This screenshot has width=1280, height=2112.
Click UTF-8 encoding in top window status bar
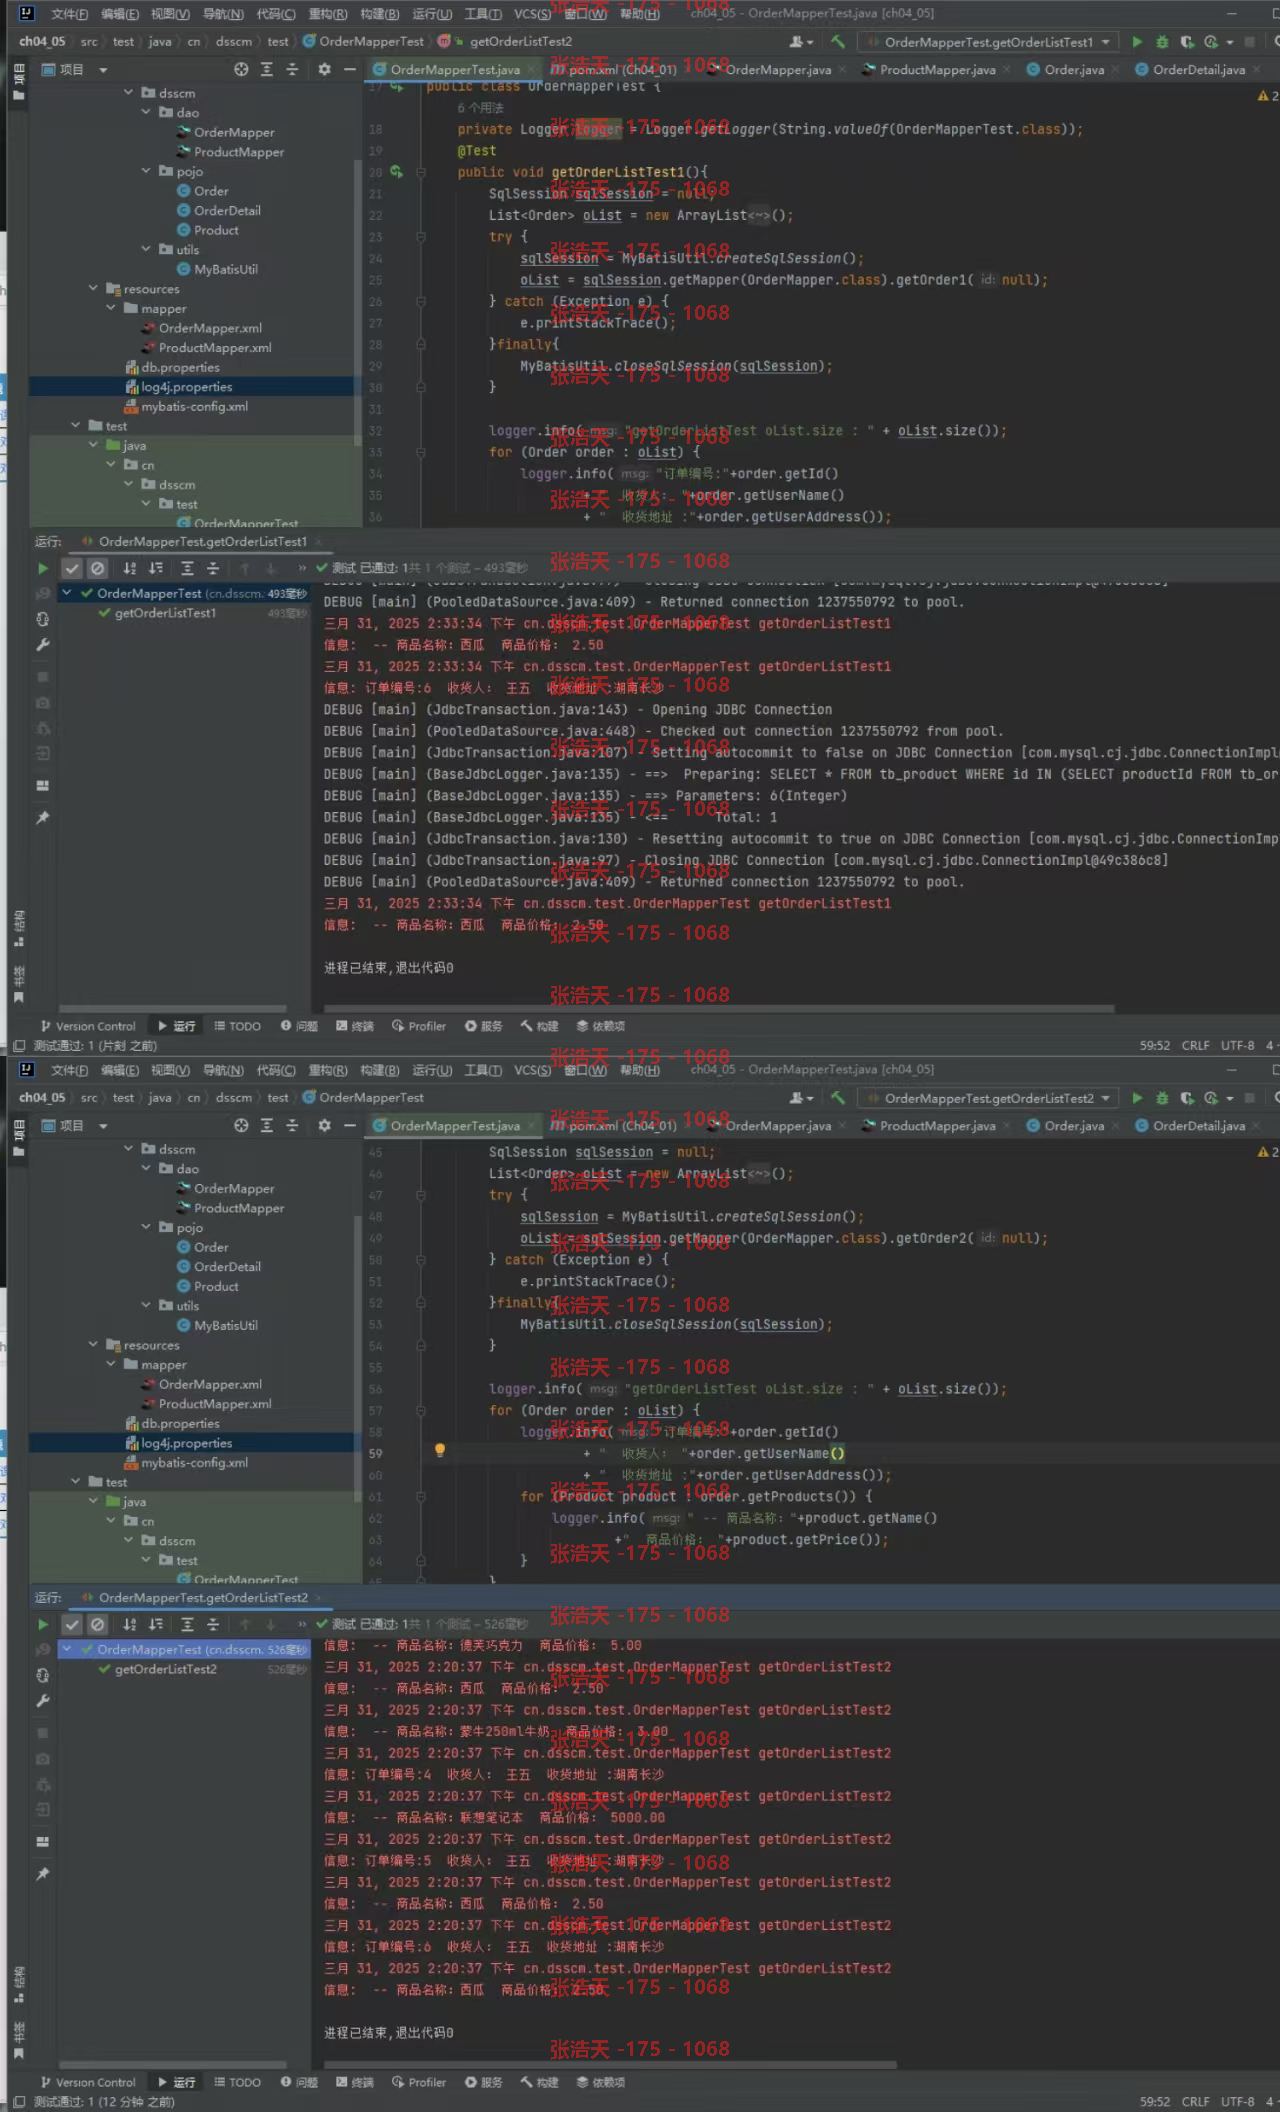pos(1237,1045)
